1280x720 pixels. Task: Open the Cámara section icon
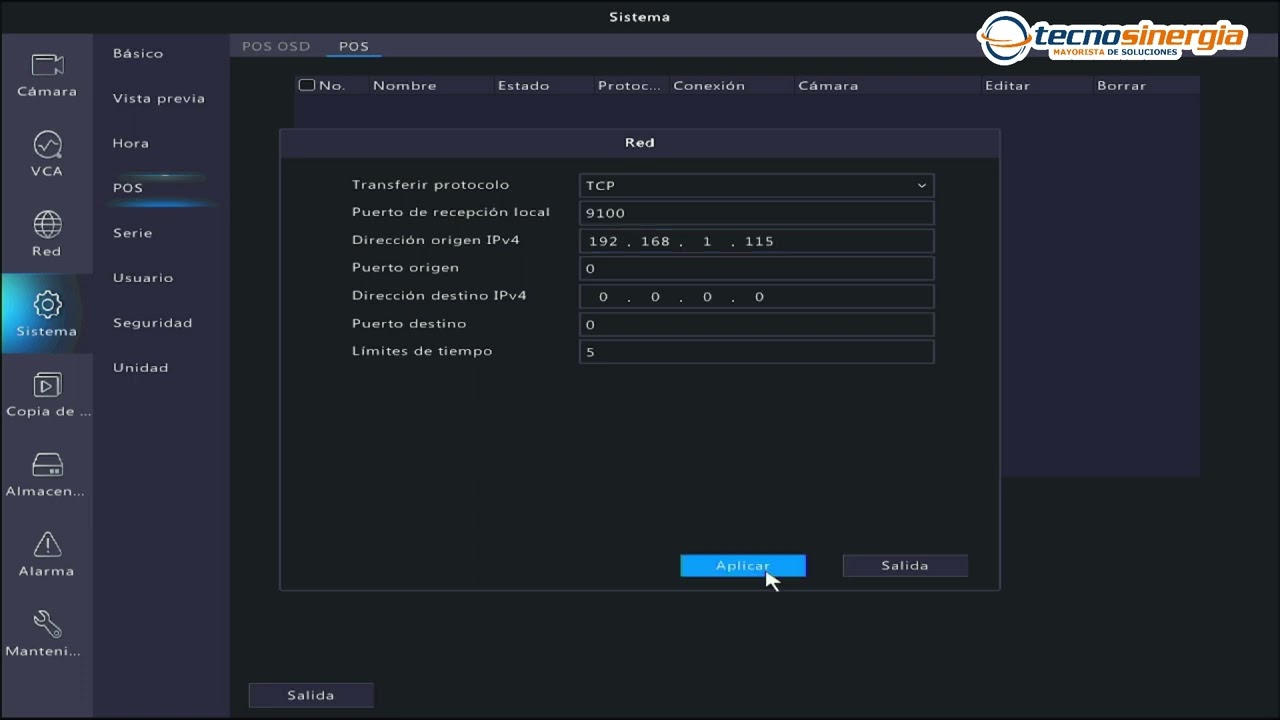click(47, 66)
